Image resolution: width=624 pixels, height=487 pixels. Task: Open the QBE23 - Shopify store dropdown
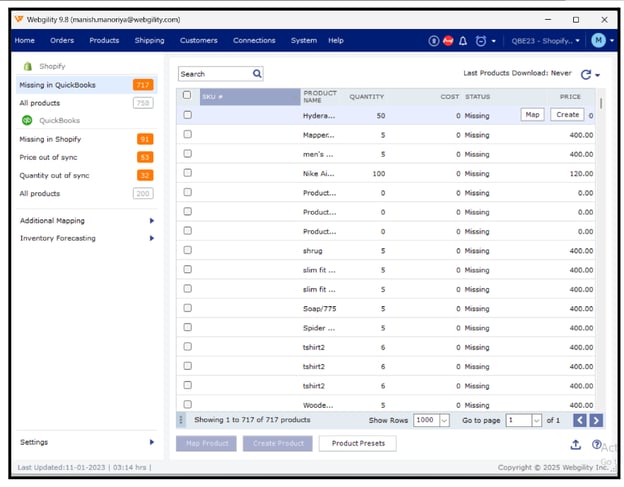tap(546, 41)
